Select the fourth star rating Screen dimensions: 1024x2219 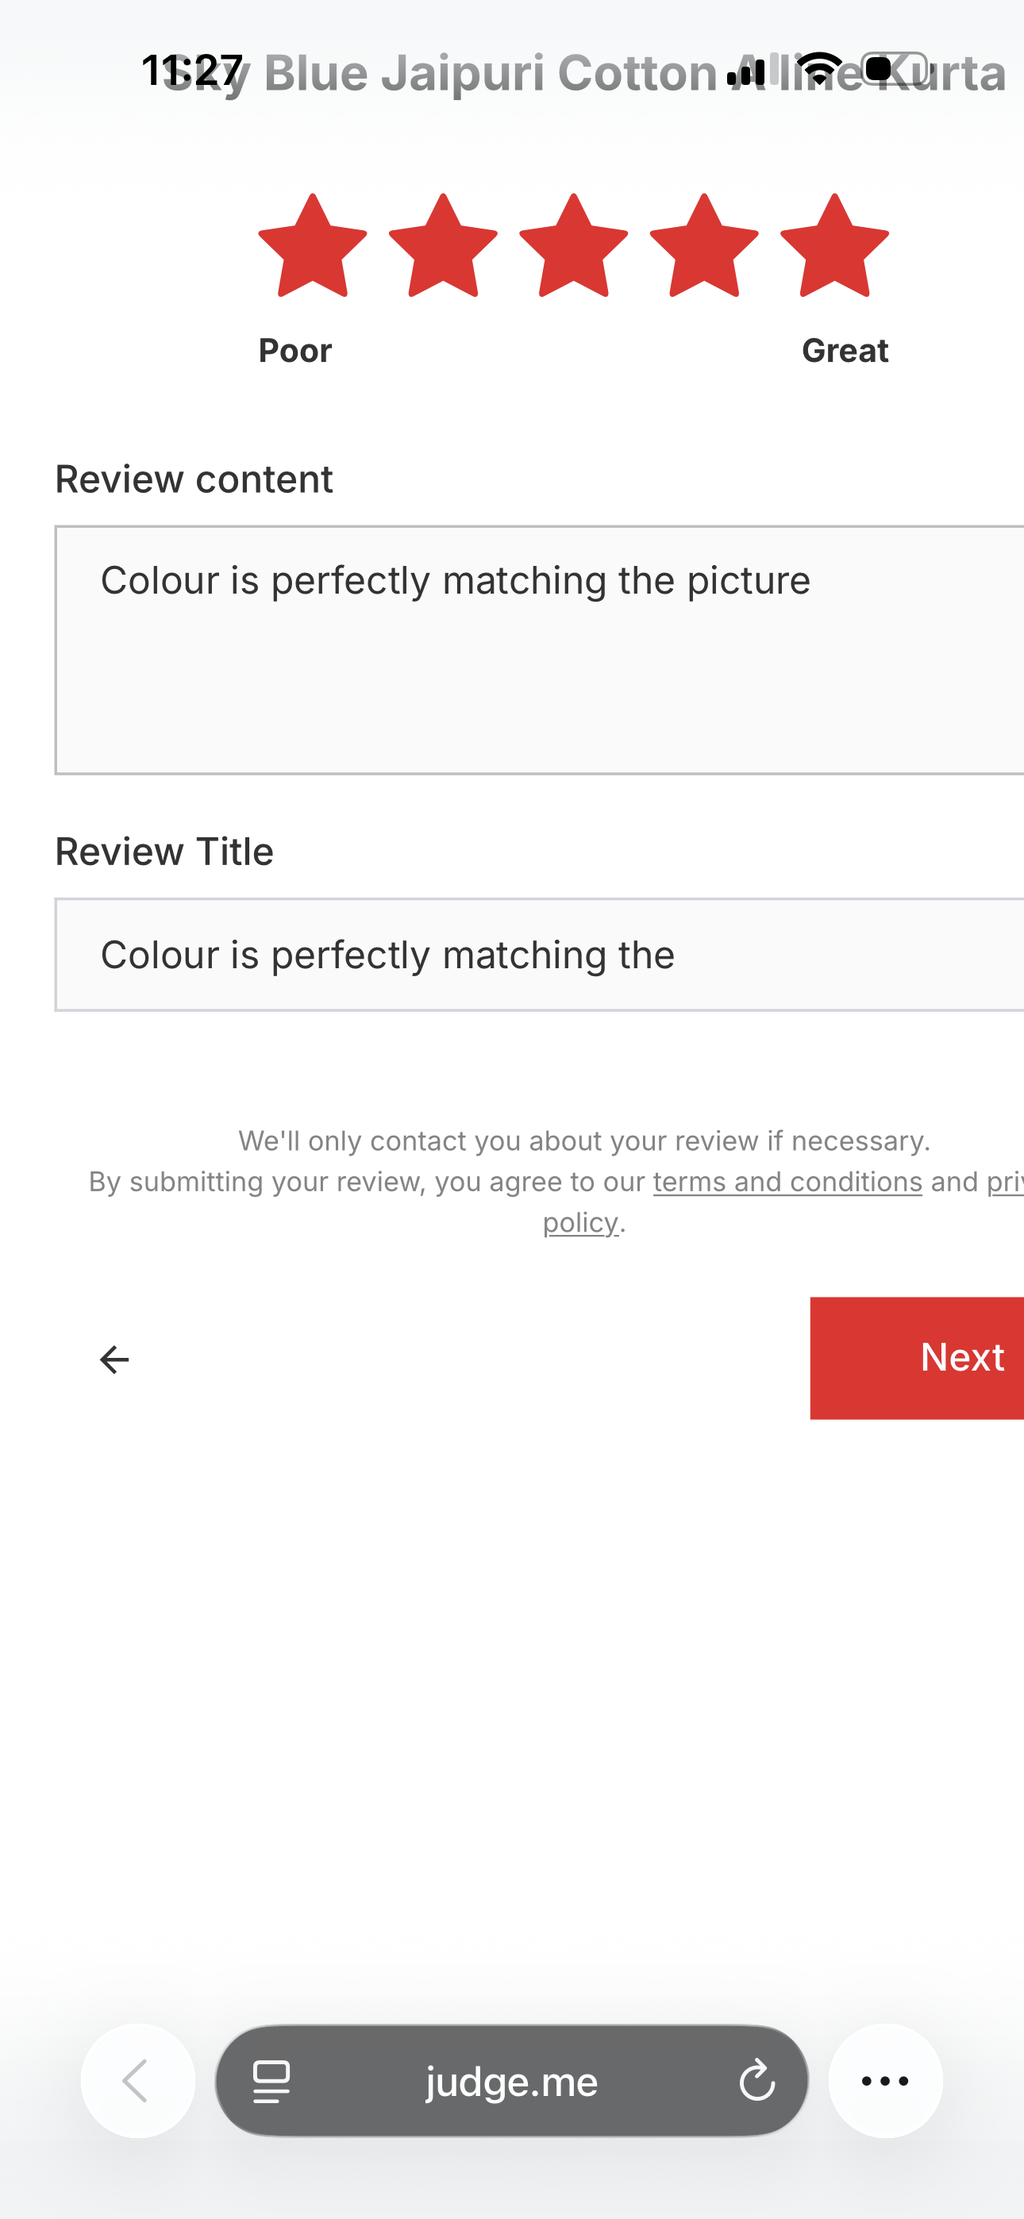click(x=704, y=246)
